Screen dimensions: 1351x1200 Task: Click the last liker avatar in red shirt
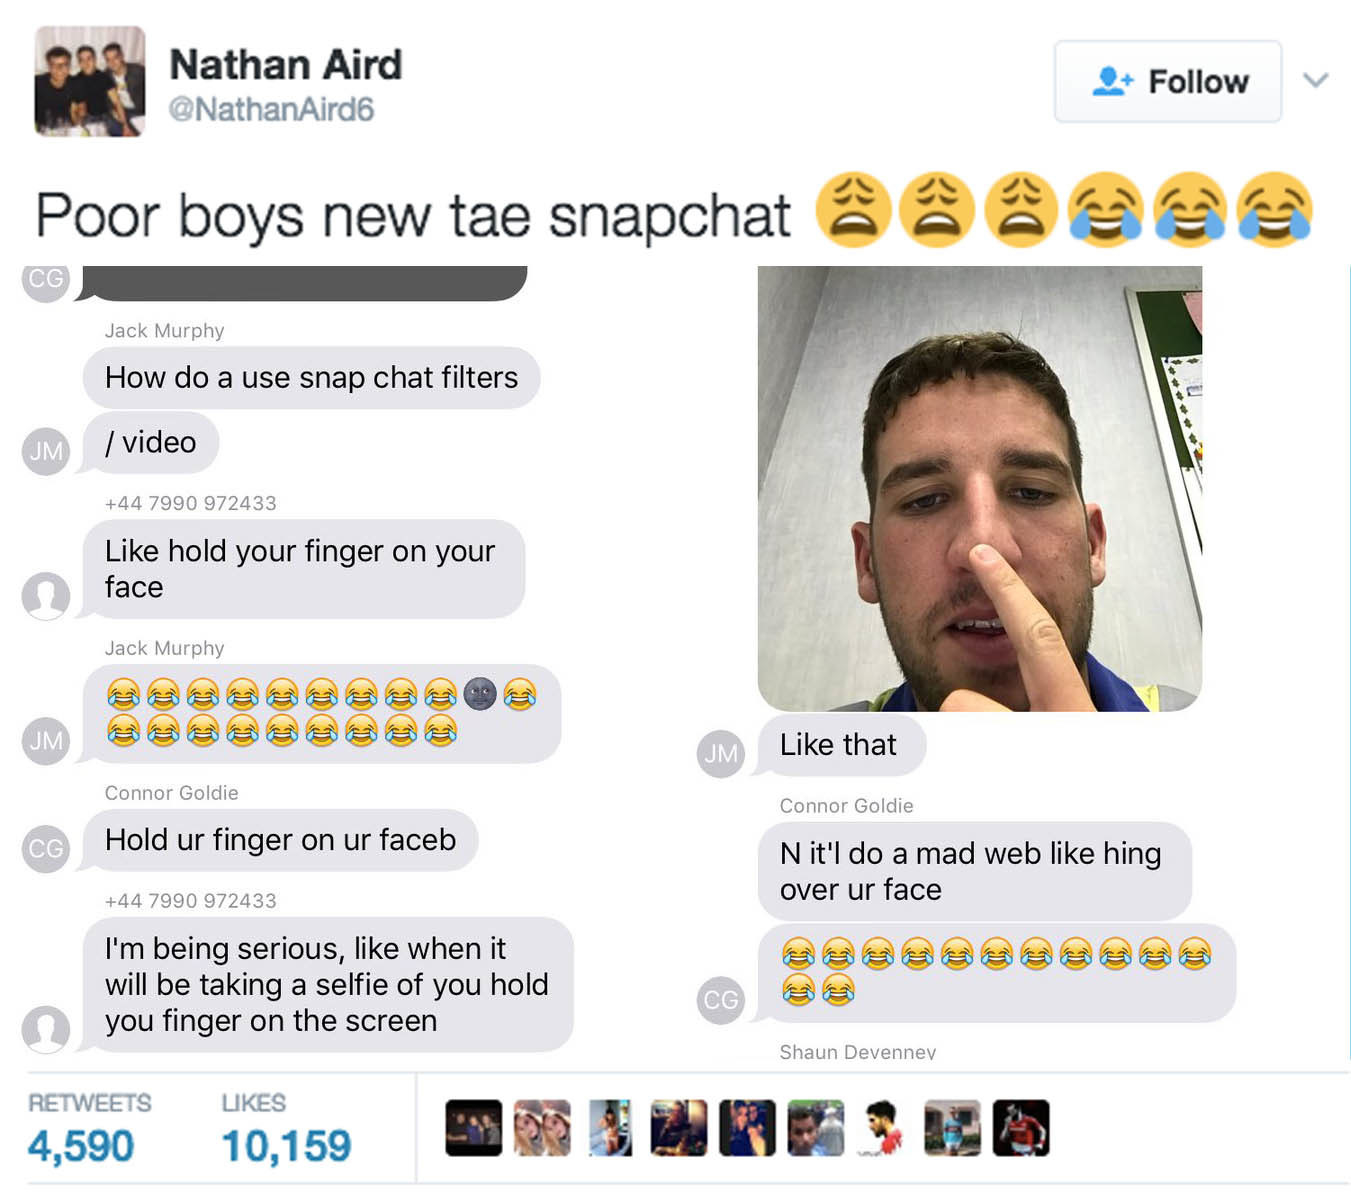pyautogui.click(x=1021, y=1128)
